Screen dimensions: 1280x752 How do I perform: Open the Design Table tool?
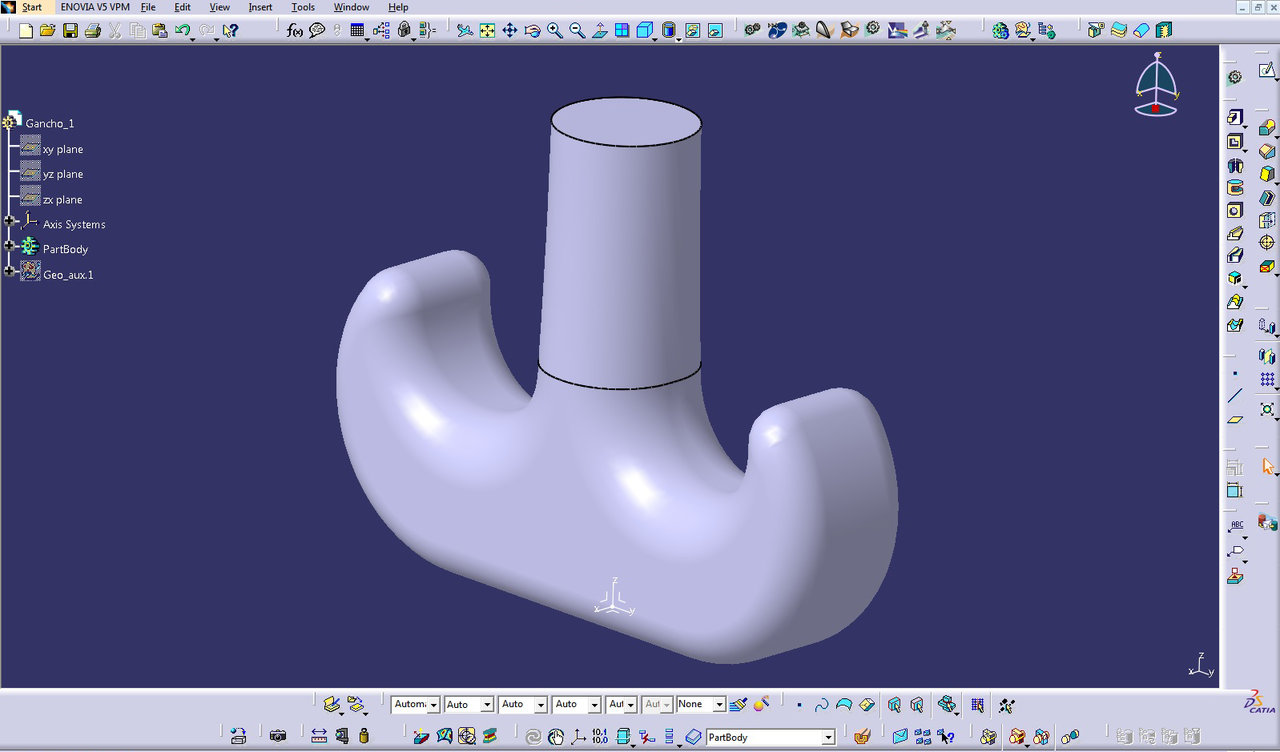pyautogui.click(x=357, y=31)
